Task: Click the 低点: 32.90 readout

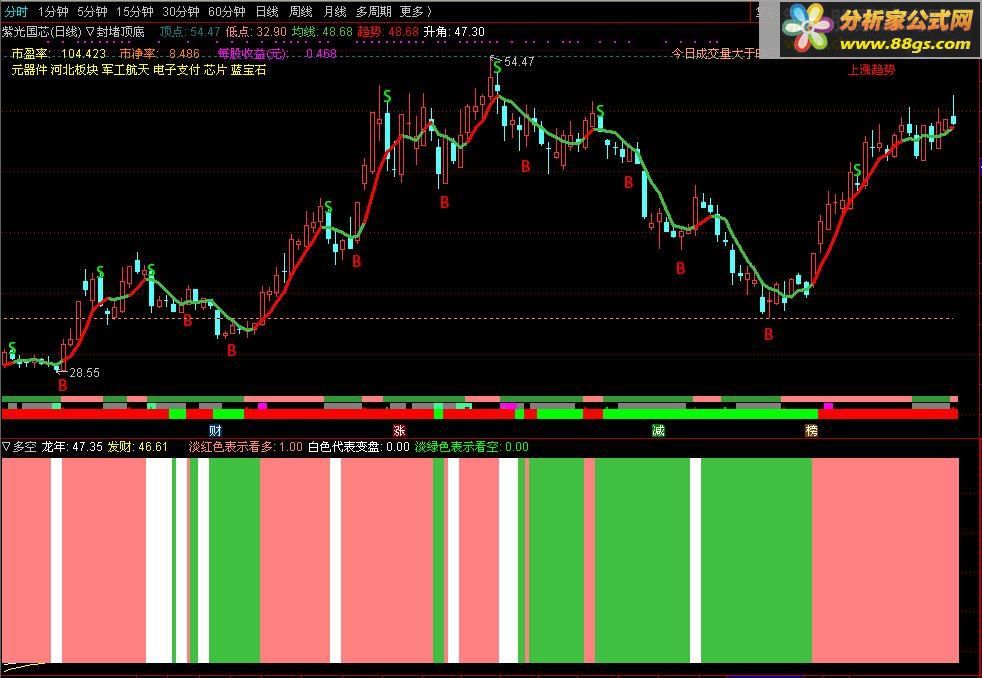Action: (x=256, y=31)
